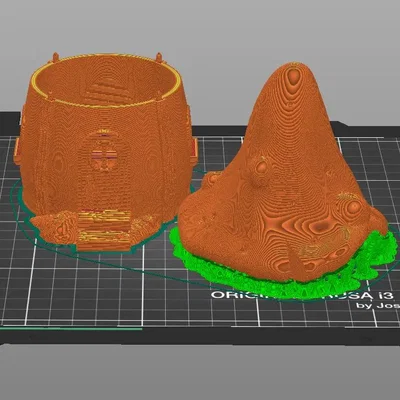This screenshot has height=400, width=400.
Task: Click the gray background above the print bed
Action: coord(200,27)
